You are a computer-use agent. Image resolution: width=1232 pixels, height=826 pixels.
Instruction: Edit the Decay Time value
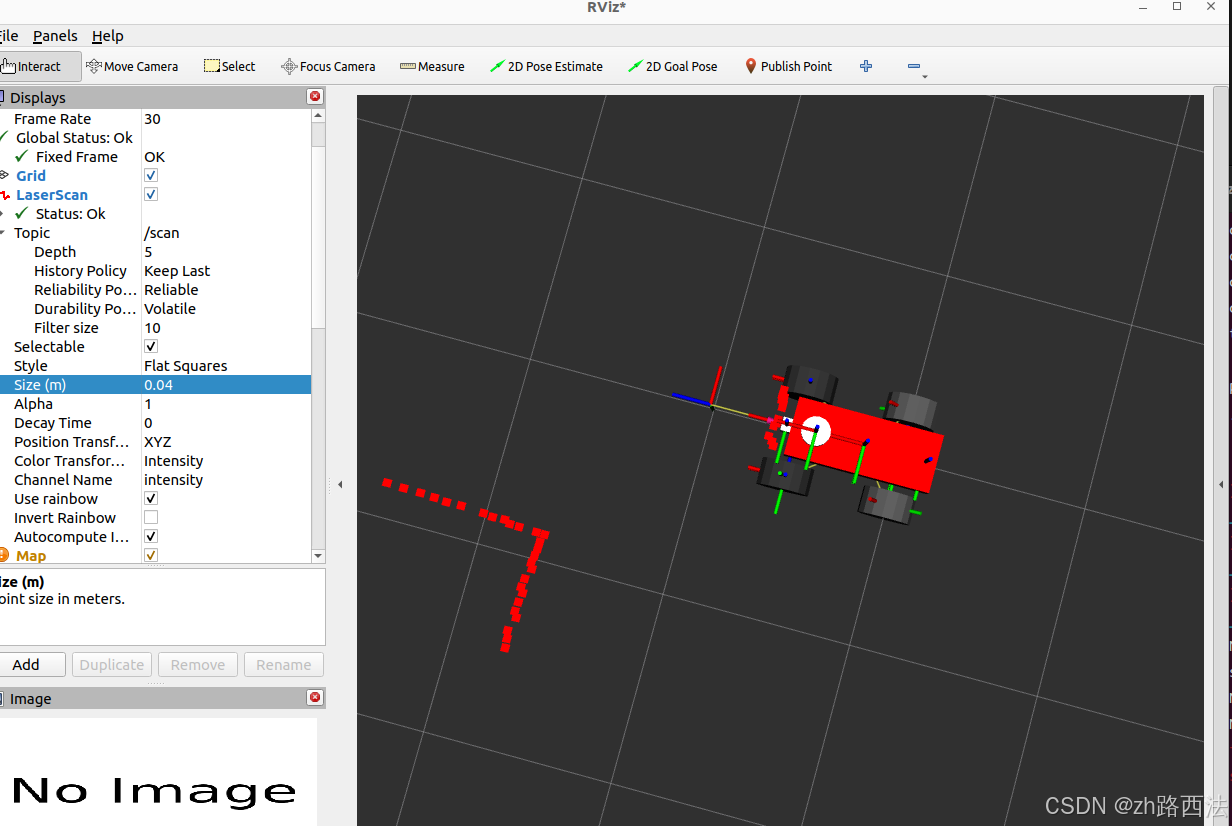(x=226, y=423)
